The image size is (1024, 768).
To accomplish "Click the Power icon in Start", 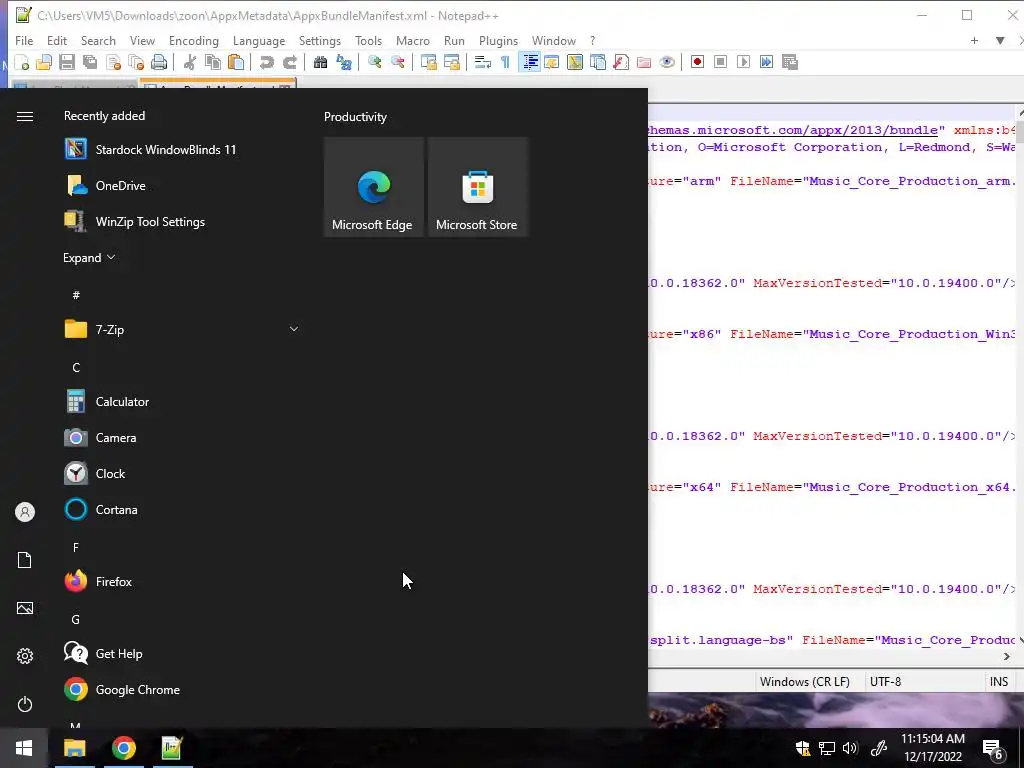I will (x=25, y=704).
